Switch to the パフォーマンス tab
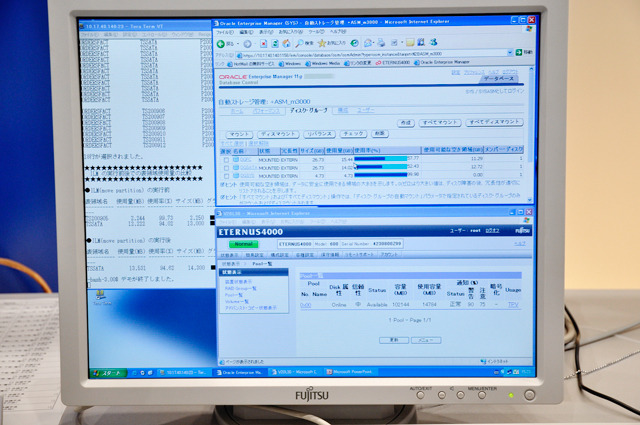Screen dimensions: 640x425 (266, 111)
